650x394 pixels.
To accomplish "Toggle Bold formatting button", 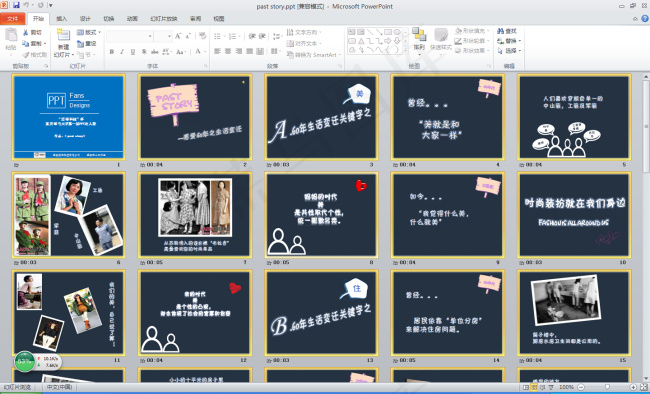I will [x=112, y=52].
